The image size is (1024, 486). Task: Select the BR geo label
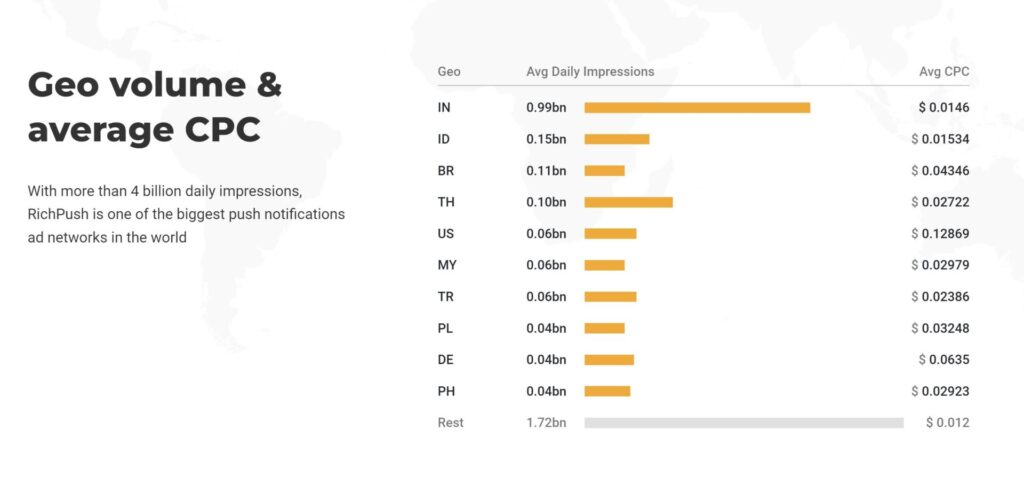point(445,170)
